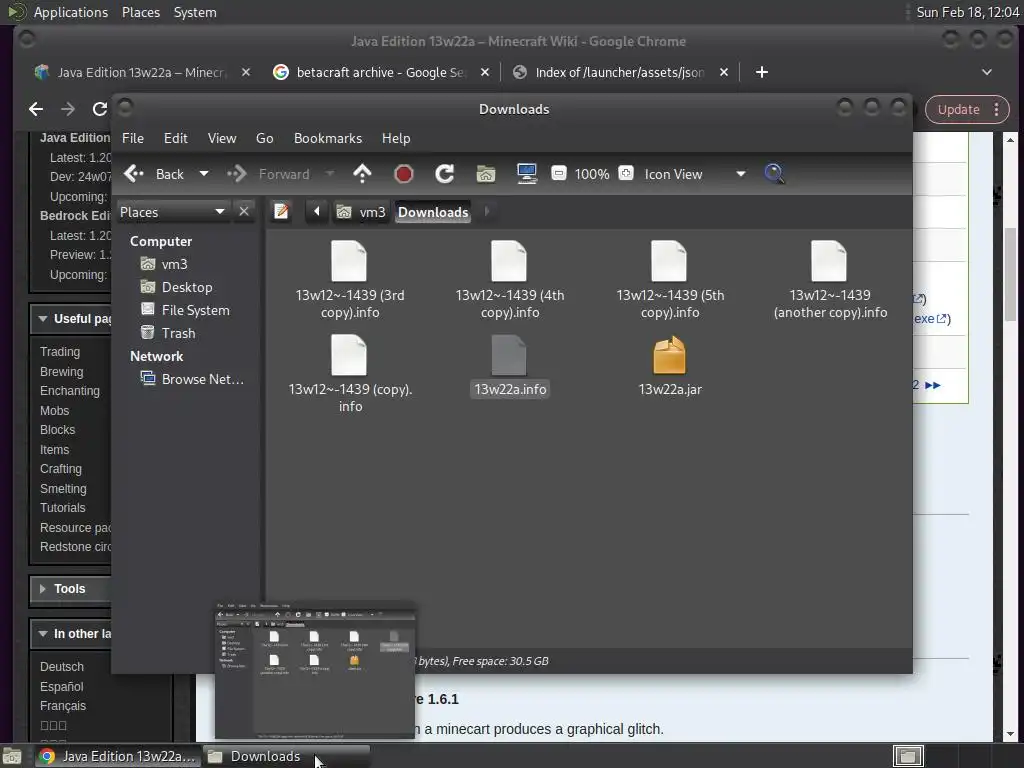Select 13w12~-1439 (another copy).info file
The image size is (1024, 768).
[829, 280]
